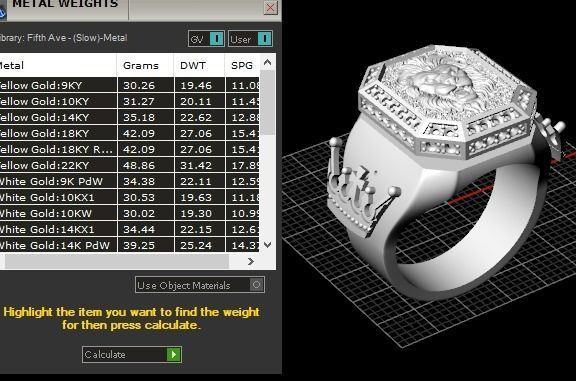Click the 39.25 grams value

[x=139, y=245]
